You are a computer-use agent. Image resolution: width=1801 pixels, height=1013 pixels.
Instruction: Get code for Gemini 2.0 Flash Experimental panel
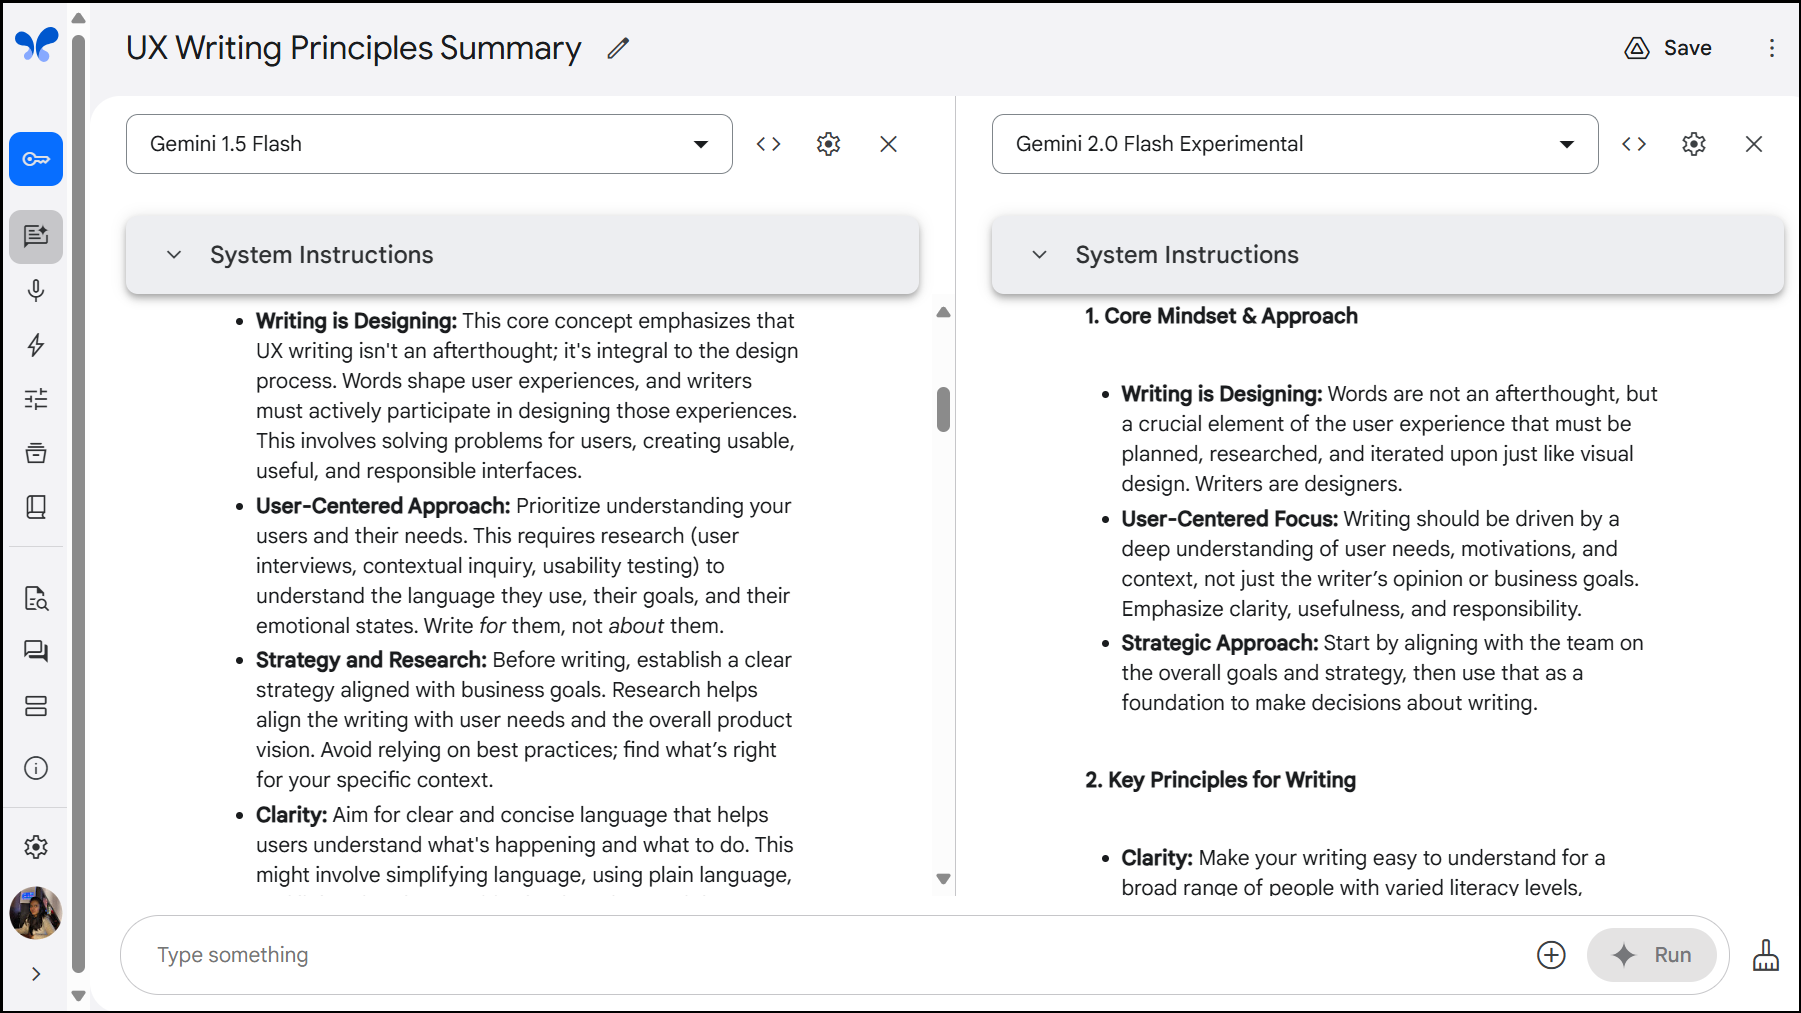point(1634,144)
